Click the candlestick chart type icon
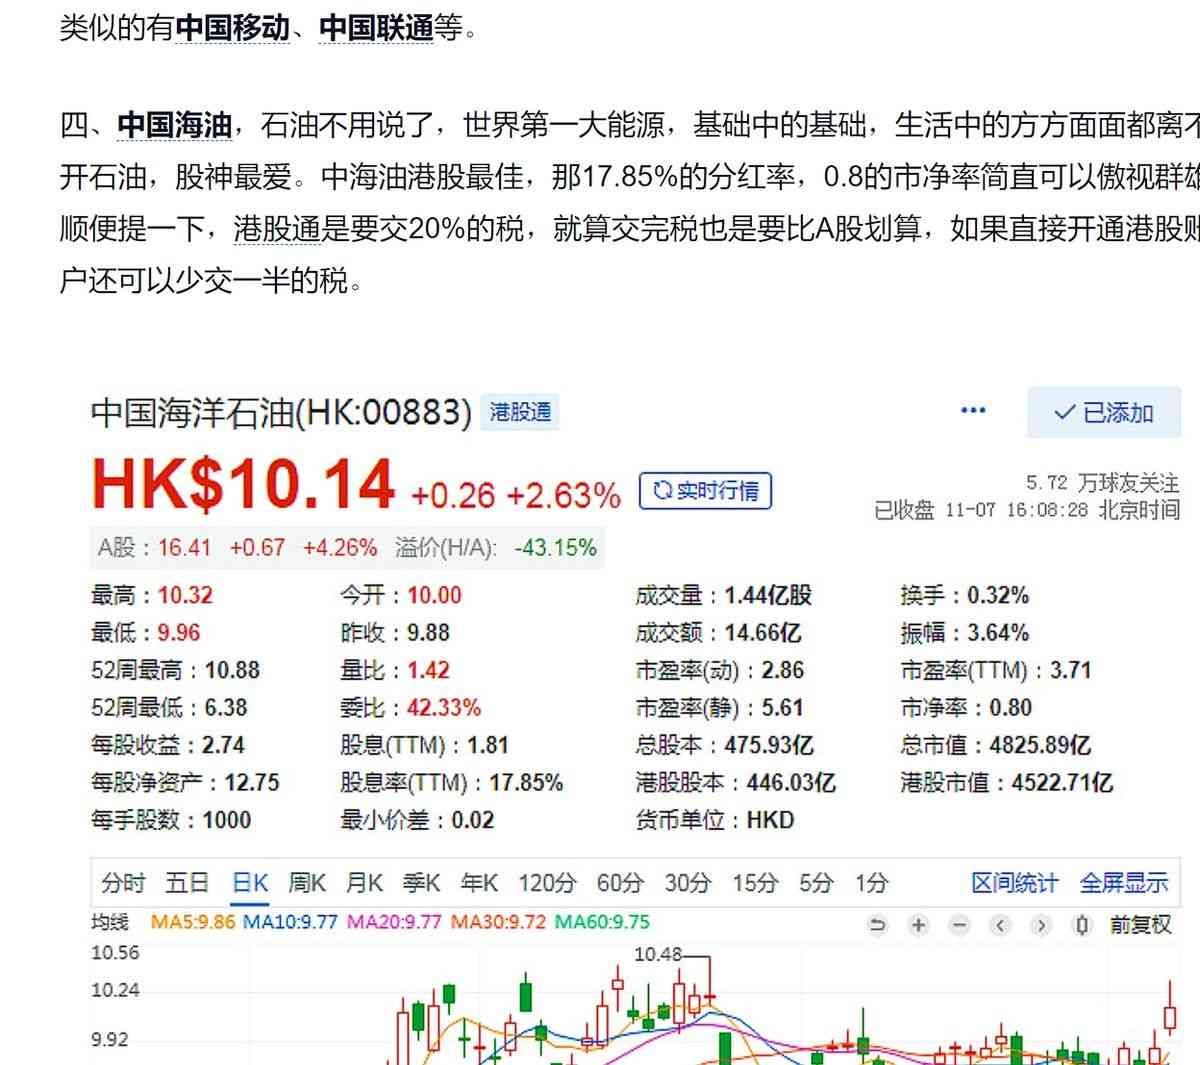The width and height of the screenshot is (1200, 1065). [x=1082, y=925]
